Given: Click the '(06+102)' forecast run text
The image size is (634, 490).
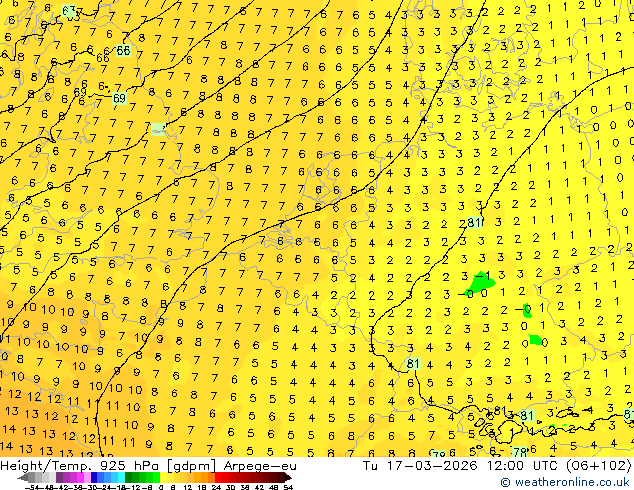Looking at the screenshot, I should point(598,466).
